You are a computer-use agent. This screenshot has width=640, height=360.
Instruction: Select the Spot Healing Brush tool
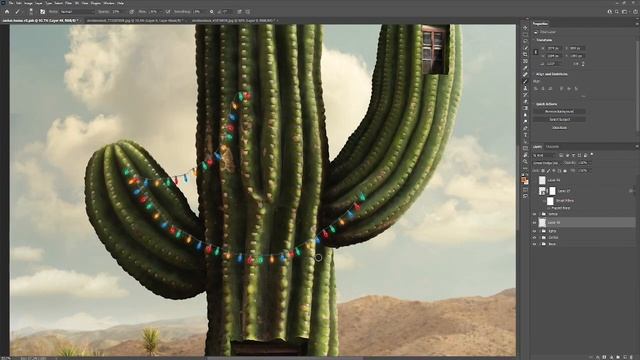click(x=525, y=75)
